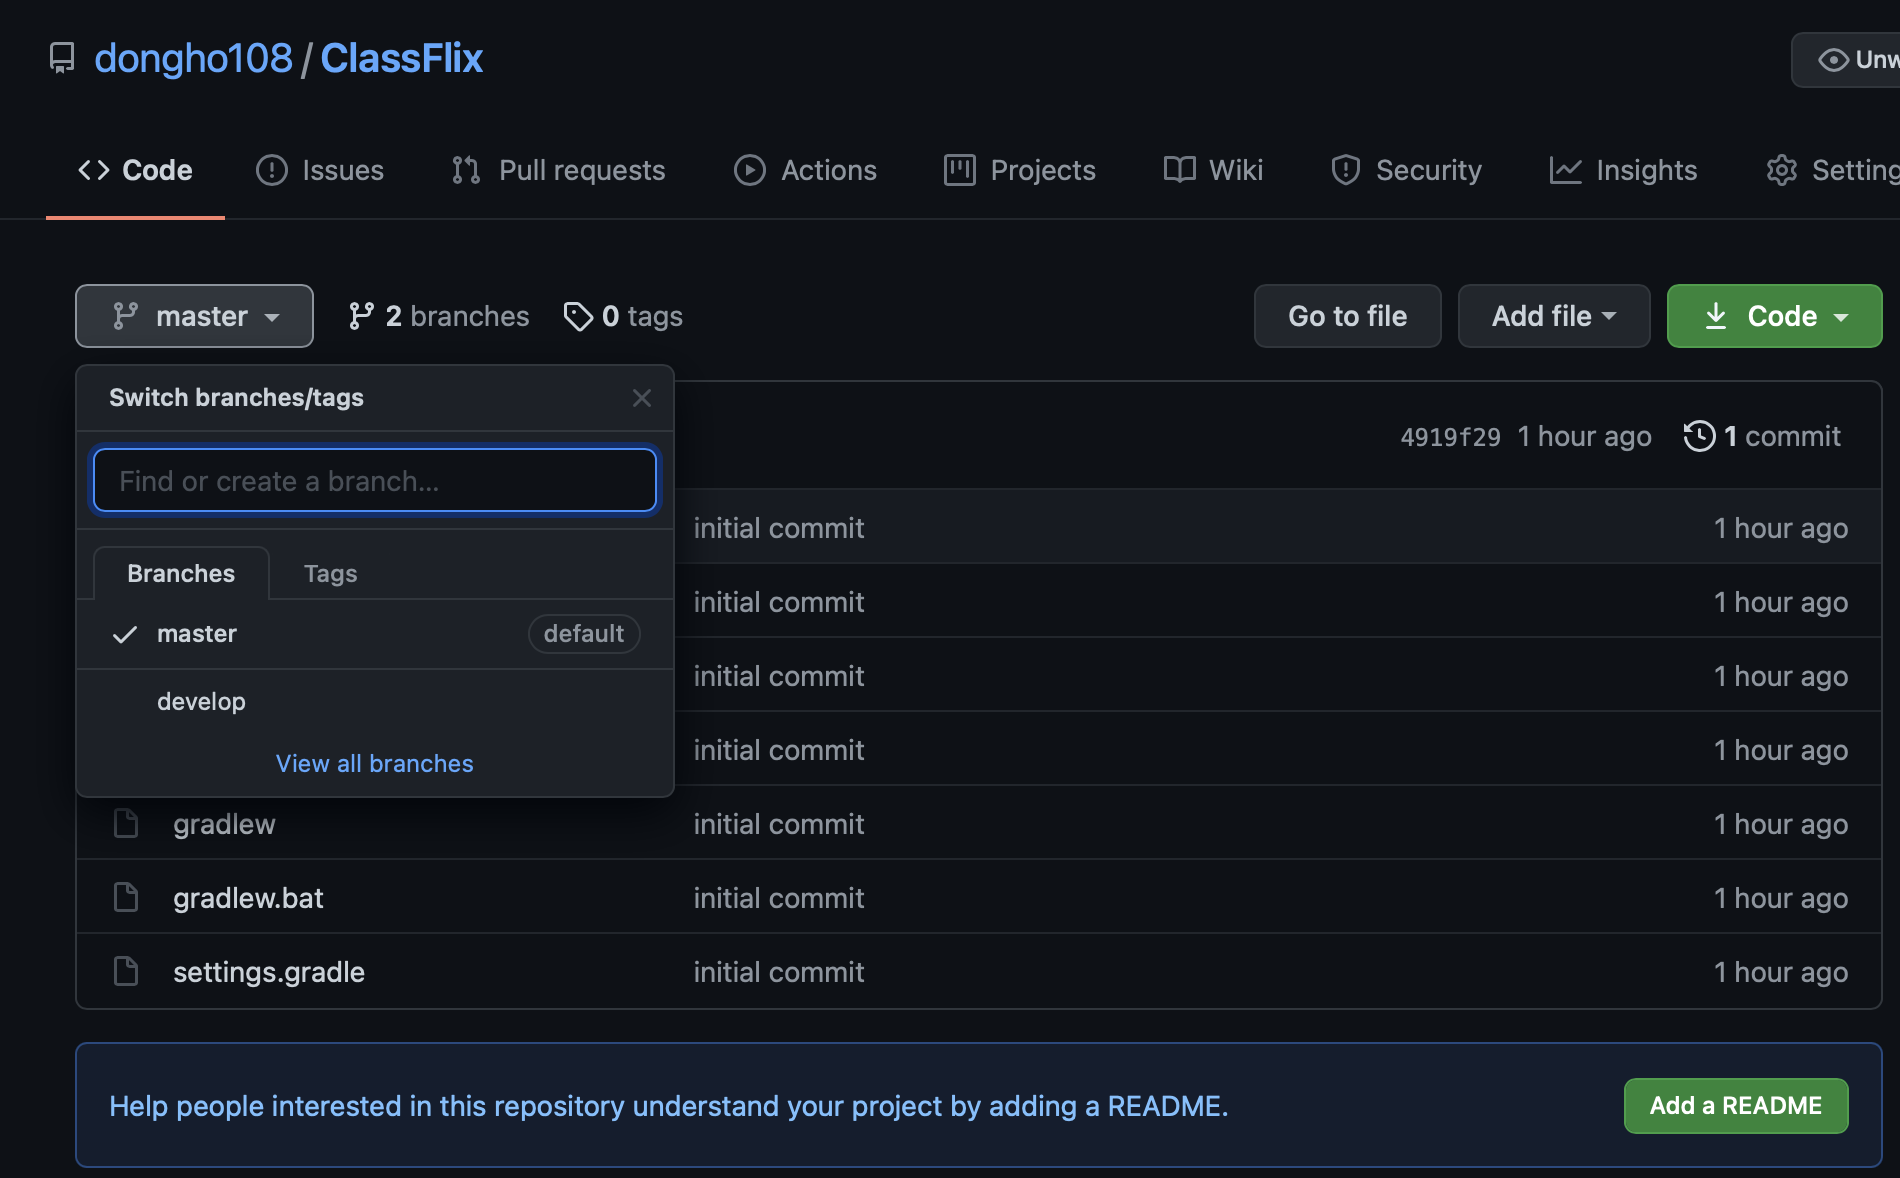Select the Tags tab in the popup
The image size is (1900, 1178).
coord(330,573)
